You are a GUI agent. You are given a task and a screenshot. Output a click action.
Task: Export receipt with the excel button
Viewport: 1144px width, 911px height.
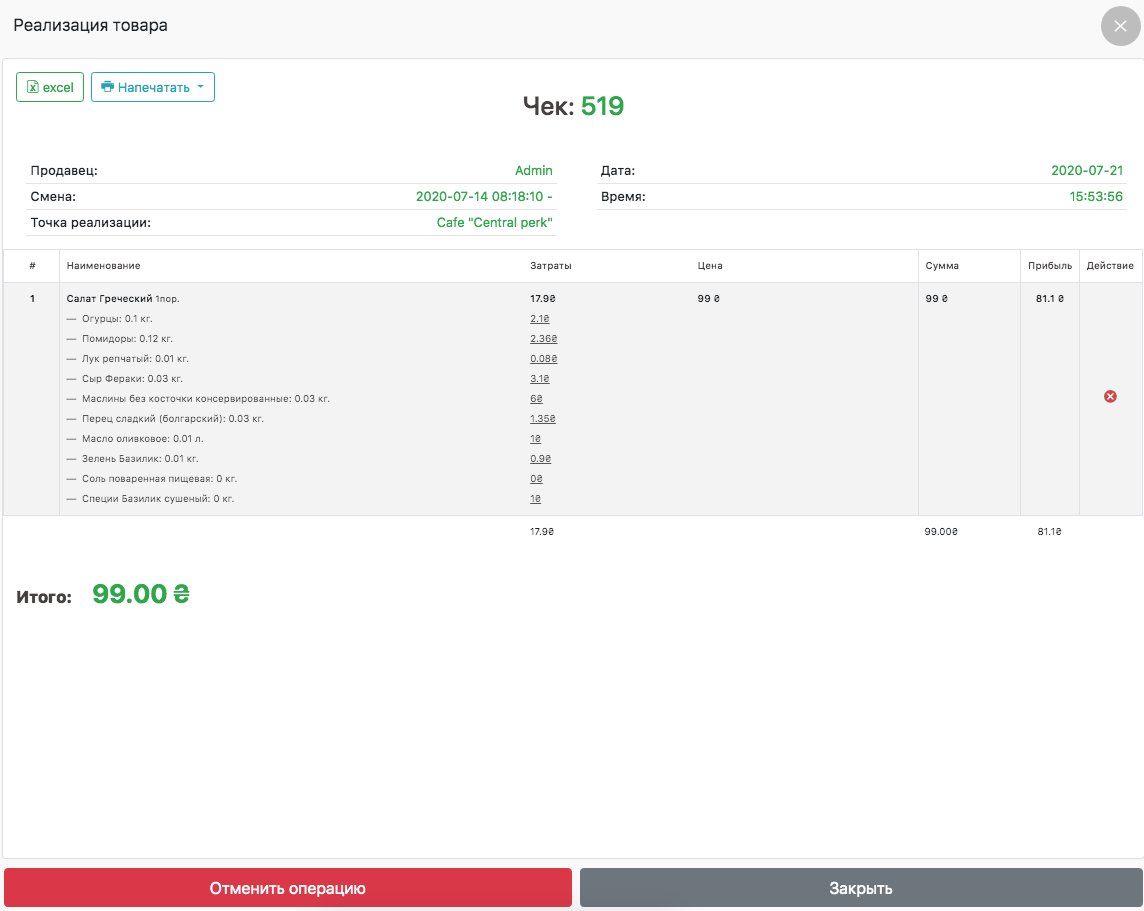[50, 87]
